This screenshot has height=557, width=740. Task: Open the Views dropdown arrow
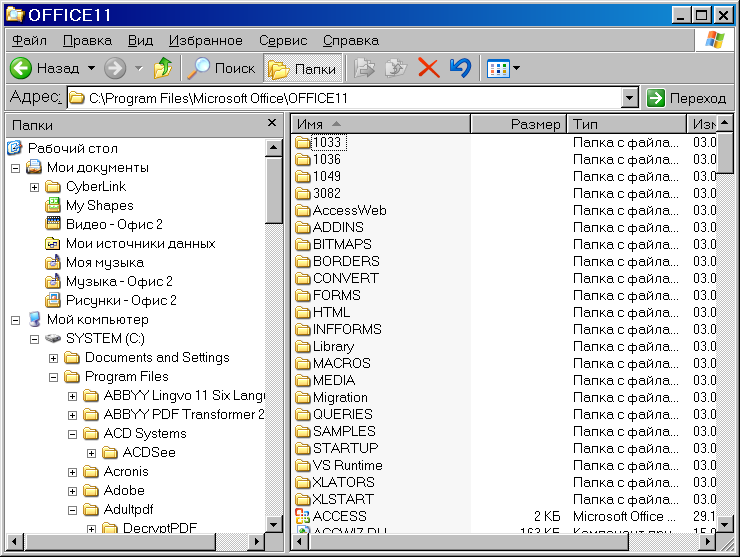pos(516,69)
